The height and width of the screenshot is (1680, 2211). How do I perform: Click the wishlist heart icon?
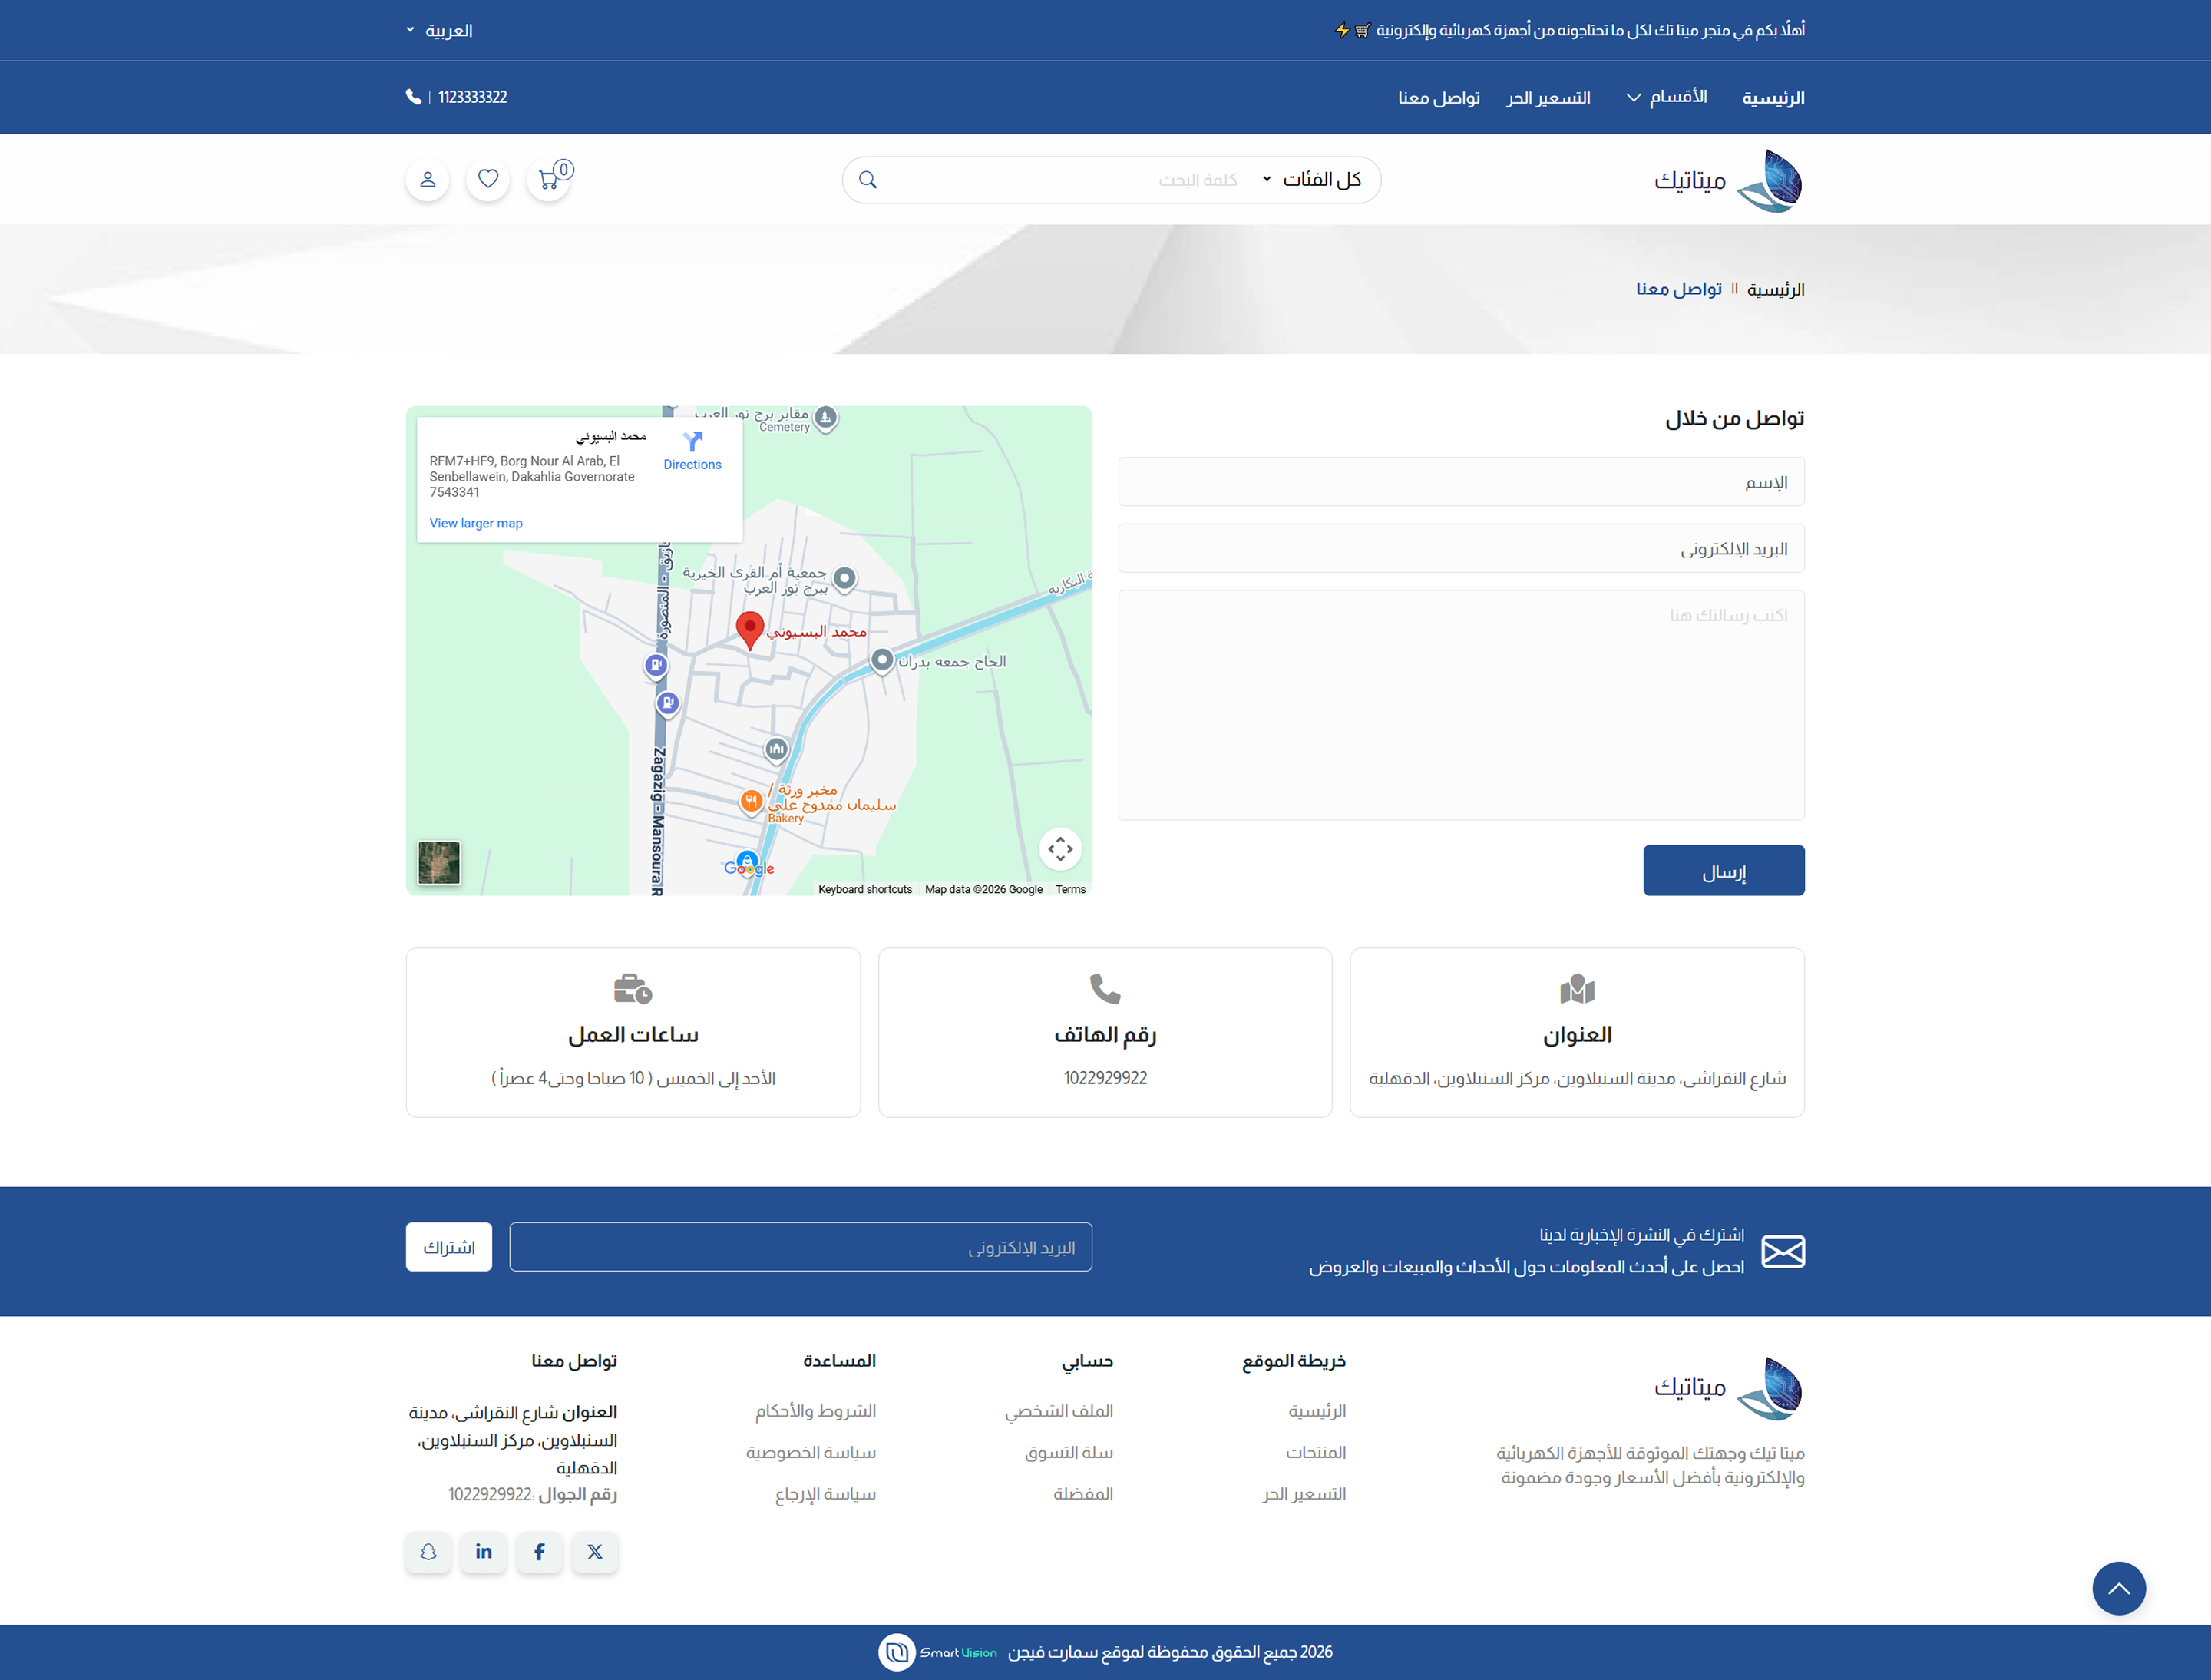click(488, 179)
